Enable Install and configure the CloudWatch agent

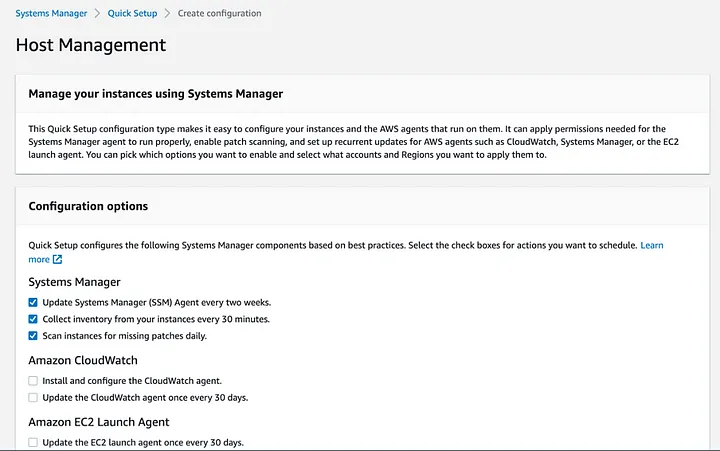coord(33,381)
